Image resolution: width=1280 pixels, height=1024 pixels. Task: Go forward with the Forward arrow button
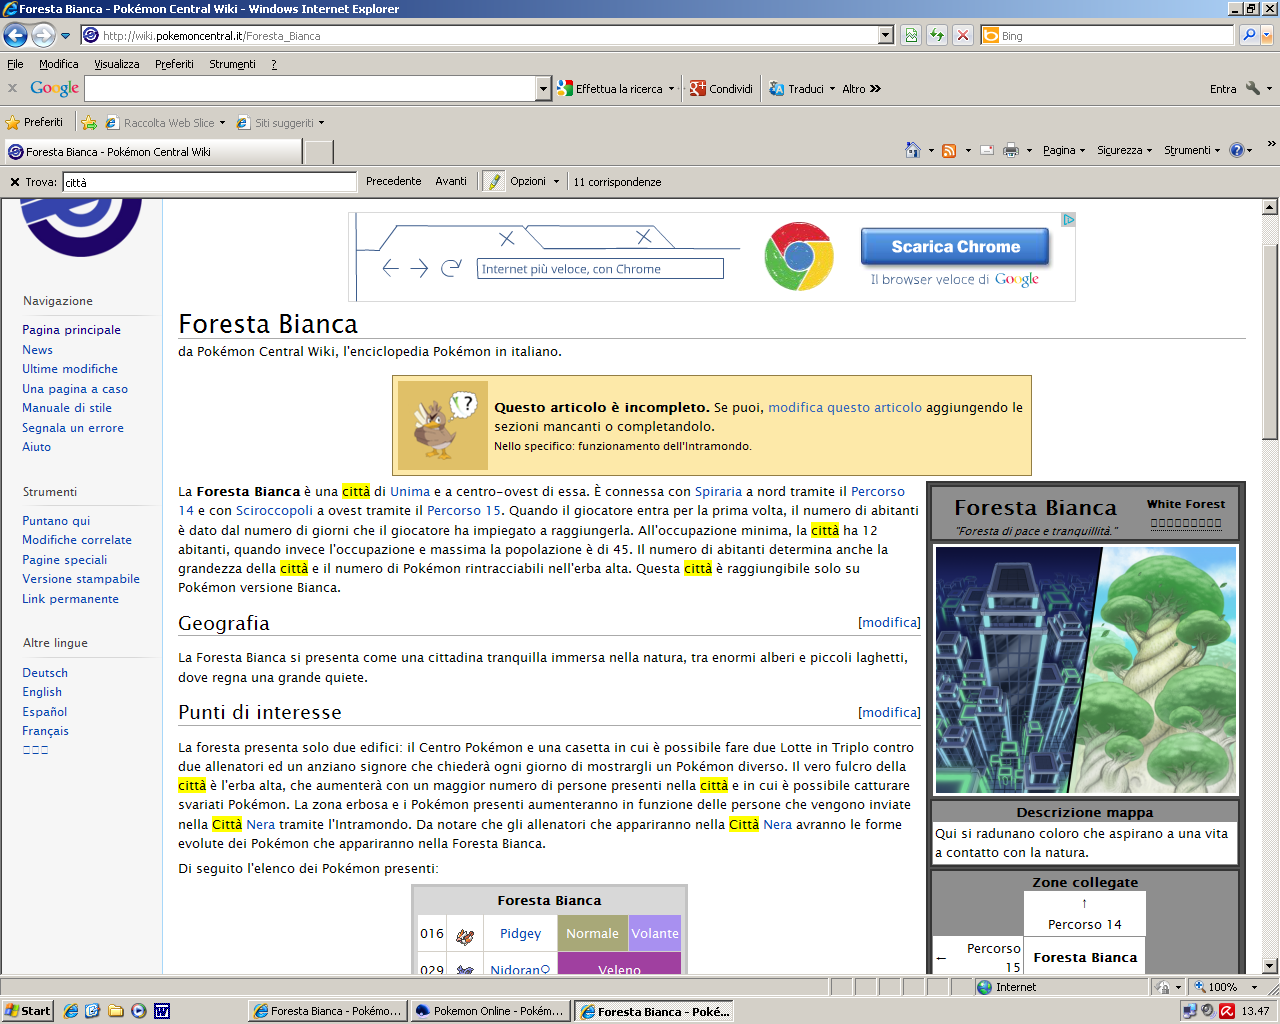pos(43,35)
